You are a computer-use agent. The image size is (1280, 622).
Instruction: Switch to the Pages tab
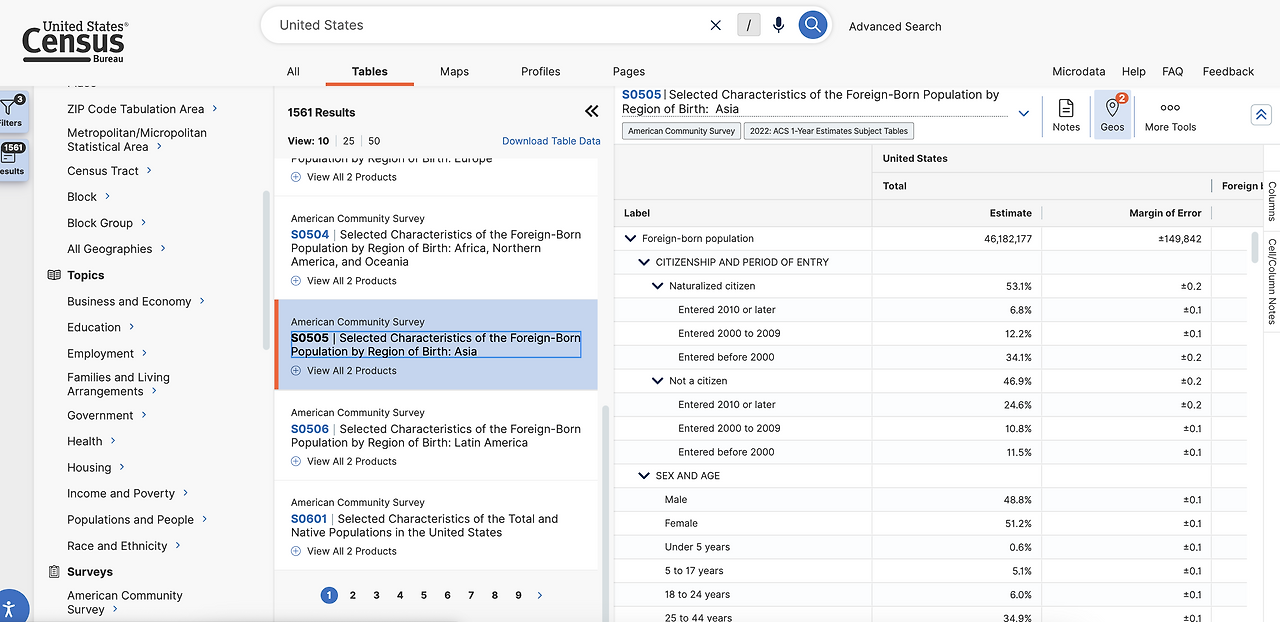click(x=629, y=71)
